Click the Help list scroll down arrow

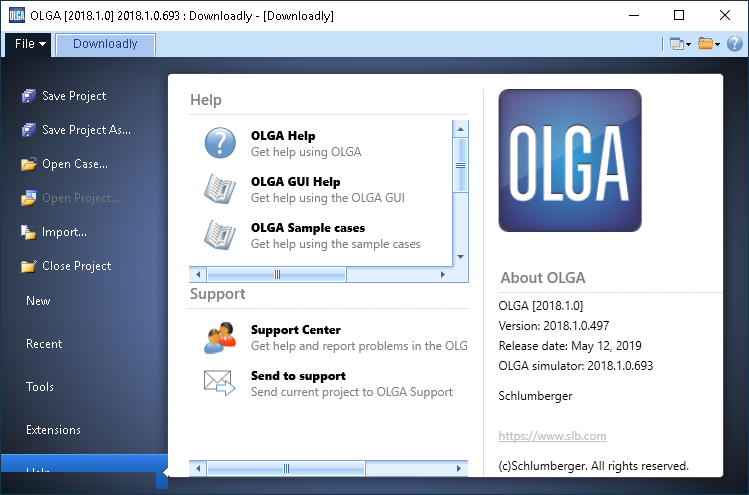(460, 257)
